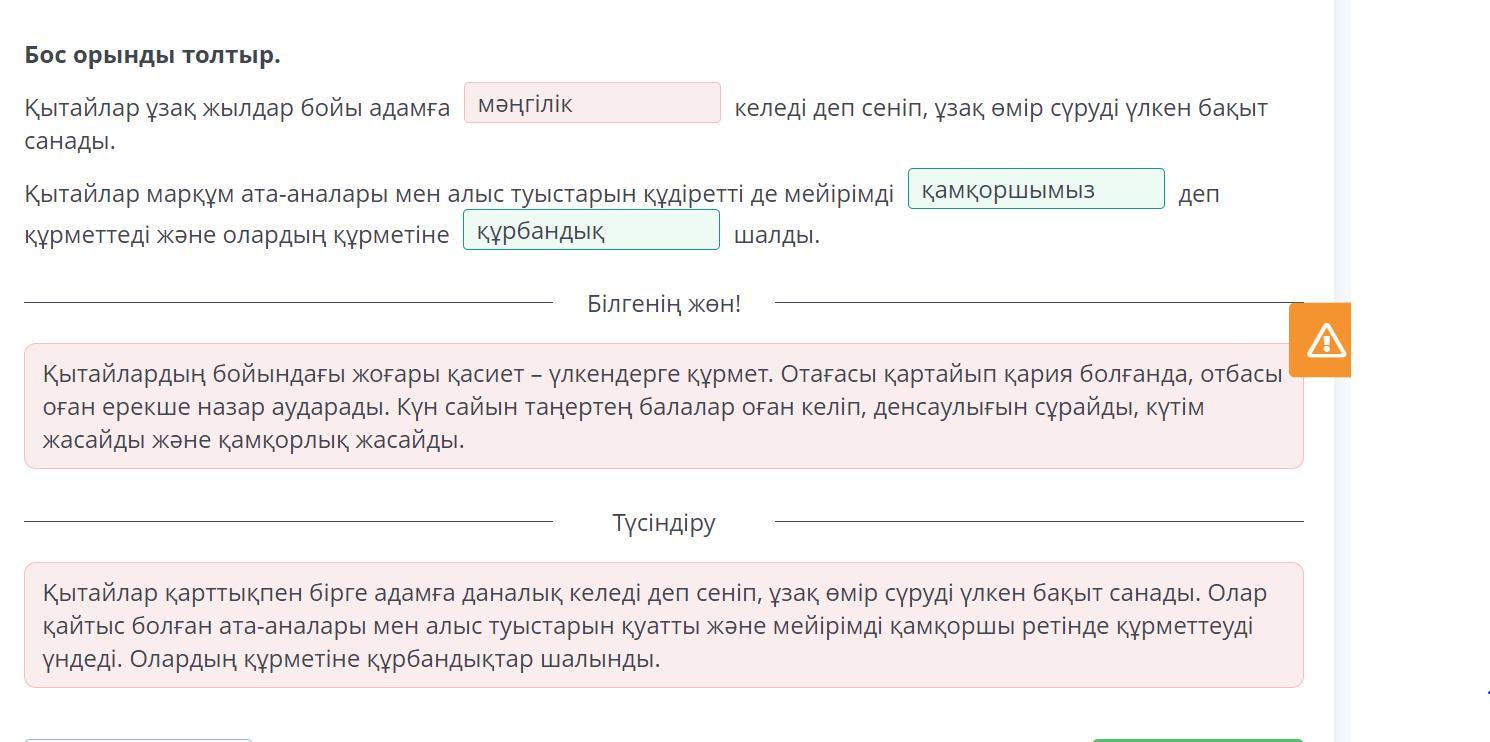Click the input field containing "мәңгілік"
The height and width of the screenshot is (742, 1490).
tap(592, 103)
